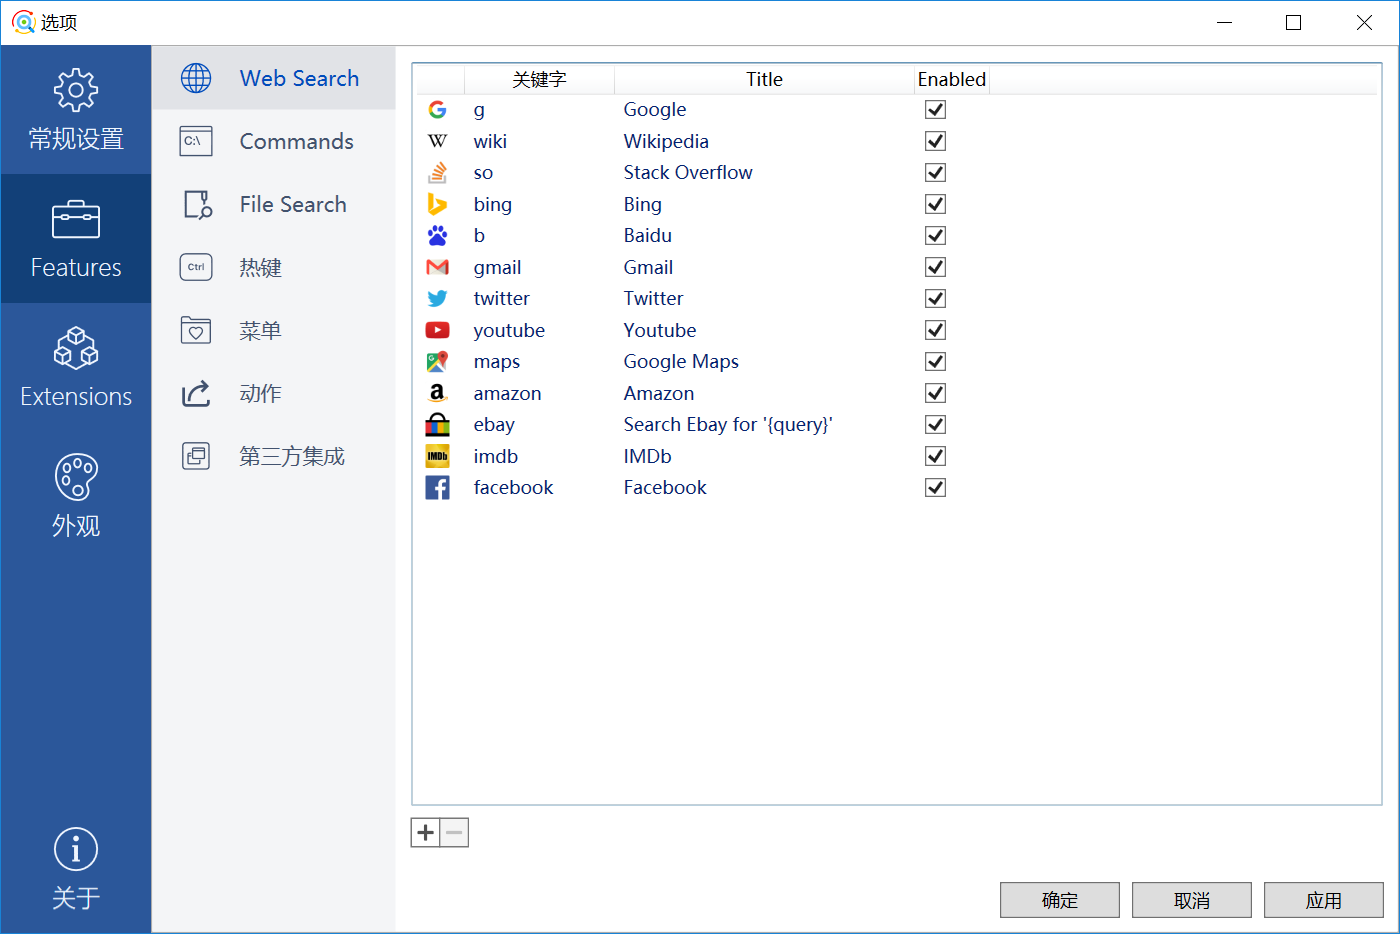This screenshot has width=1400, height=934.
Task: Select the 'gmail' keyword cell
Action: pyautogui.click(x=497, y=267)
